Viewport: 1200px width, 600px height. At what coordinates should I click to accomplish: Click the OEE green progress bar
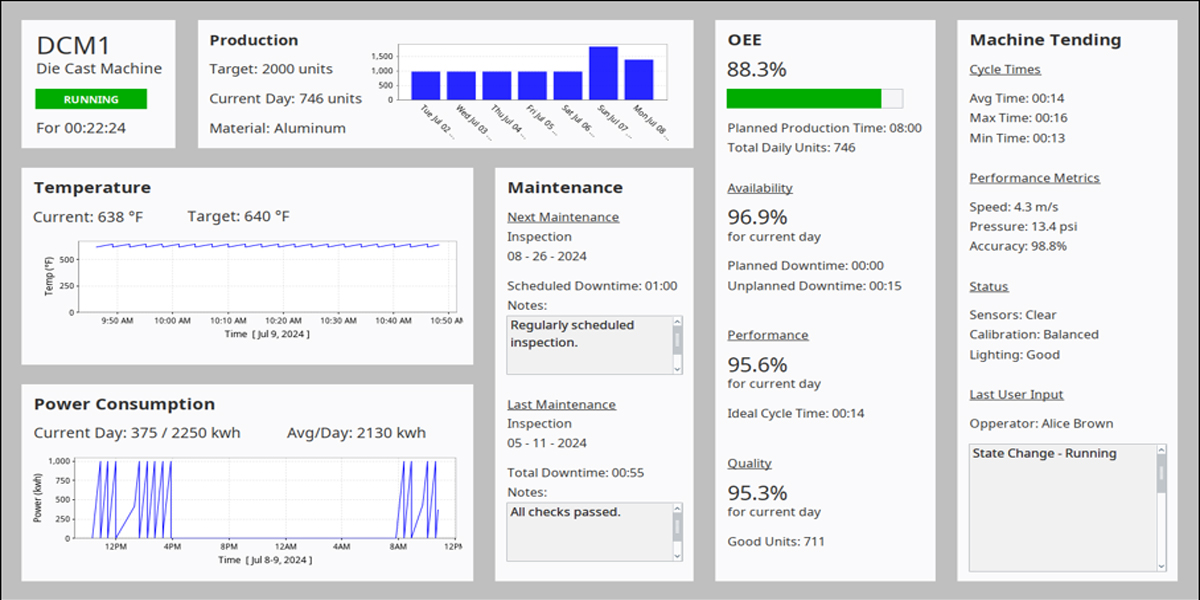pos(804,98)
